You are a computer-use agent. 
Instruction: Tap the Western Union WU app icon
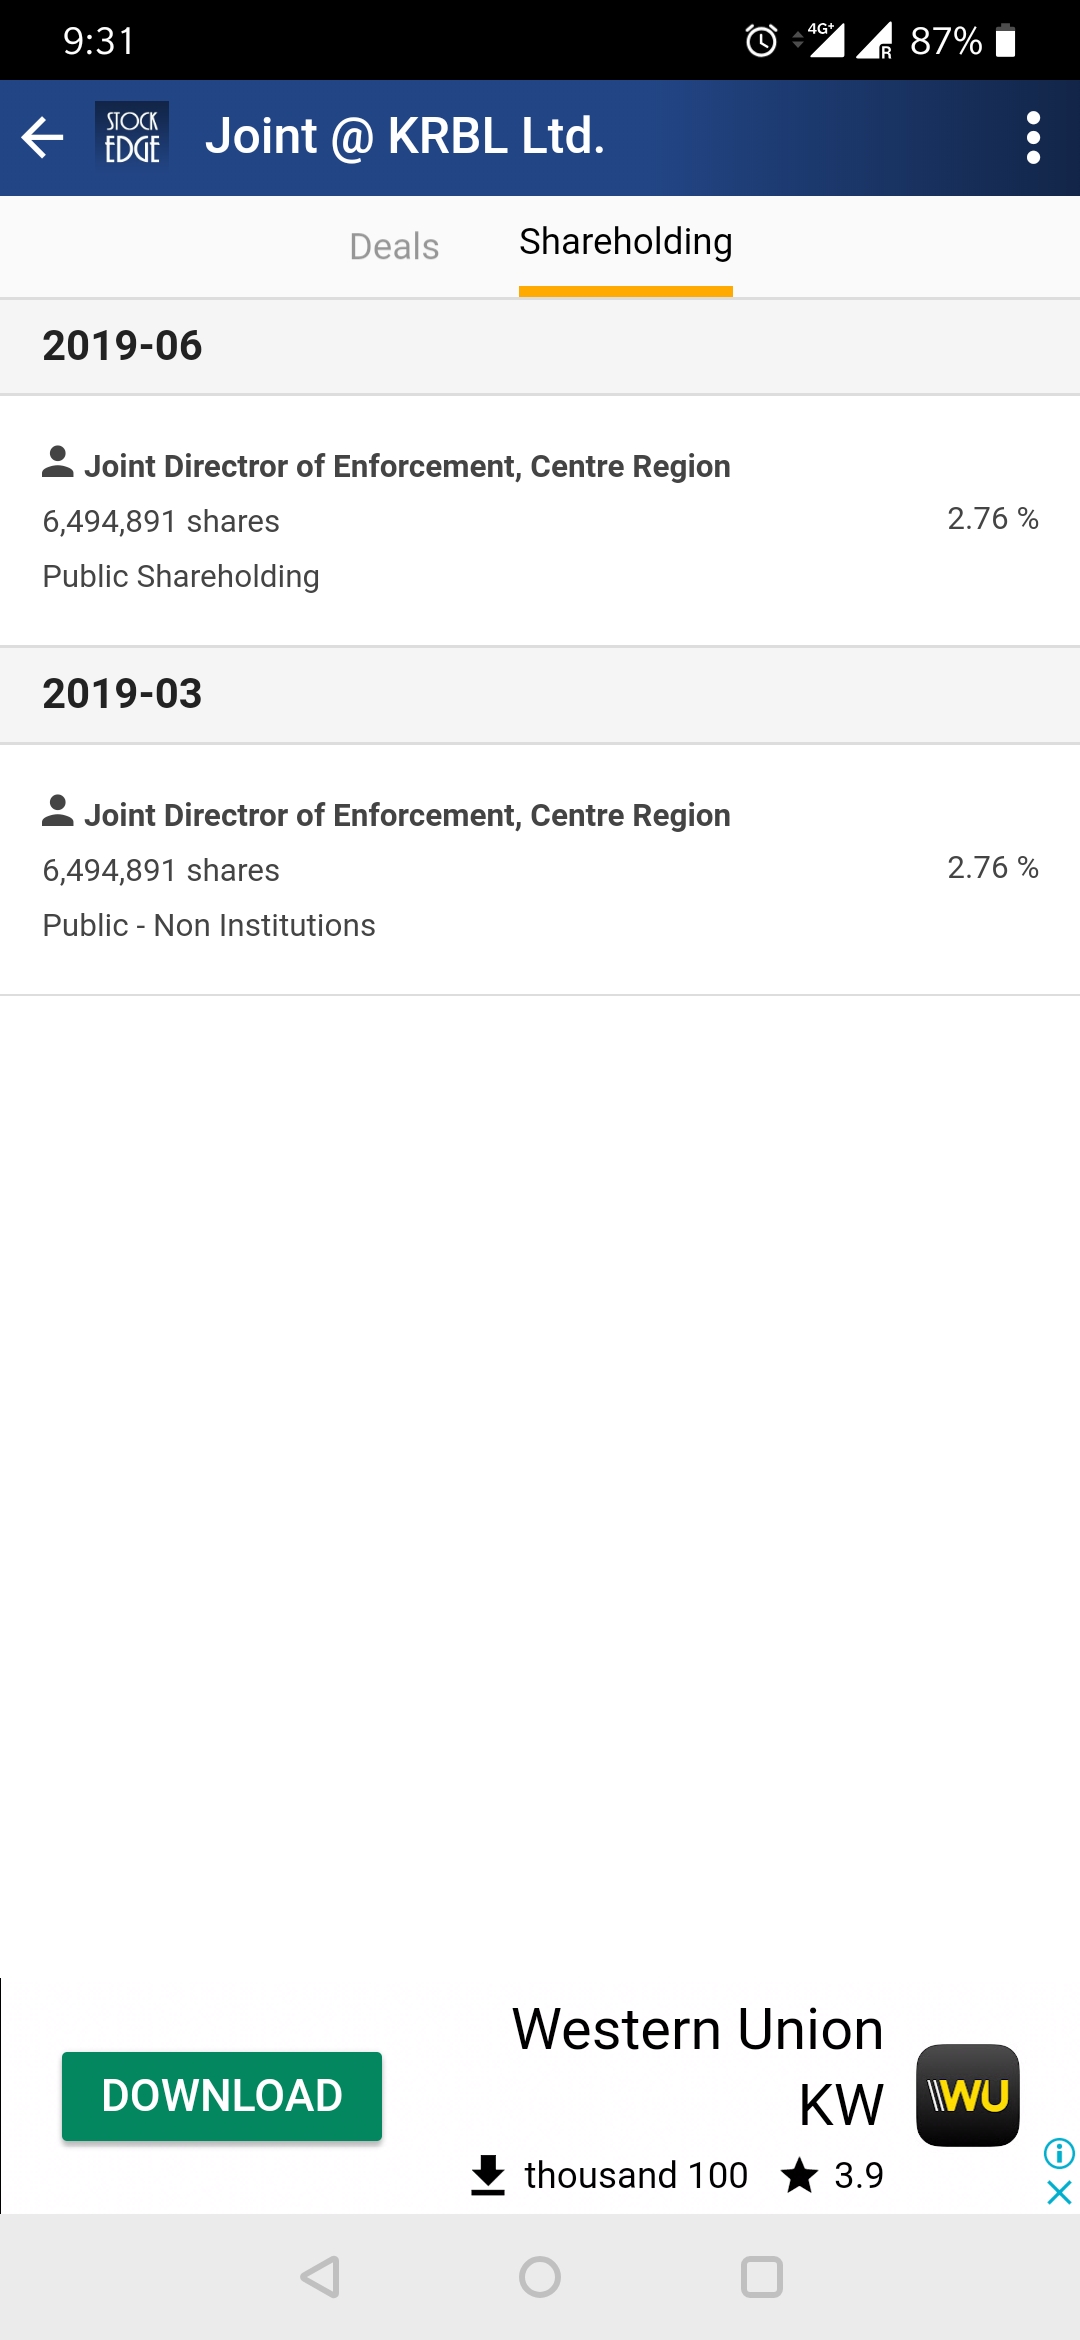click(967, 2095)
